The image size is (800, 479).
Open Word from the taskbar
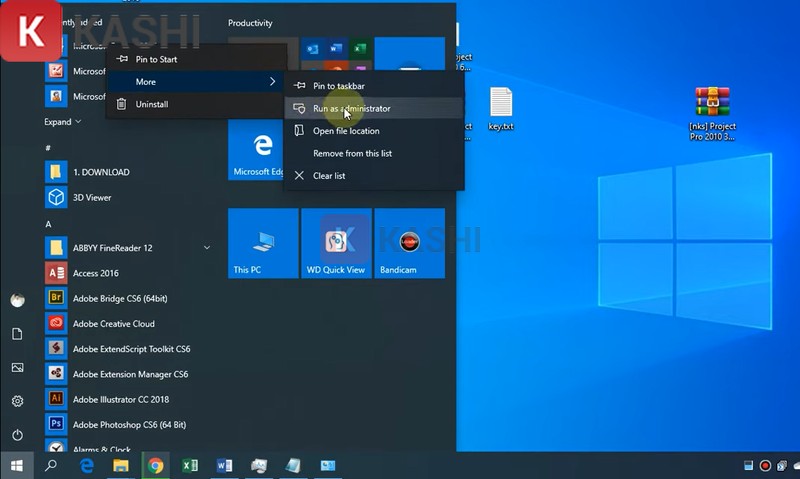pyautogui.click(x=224, y=465)
